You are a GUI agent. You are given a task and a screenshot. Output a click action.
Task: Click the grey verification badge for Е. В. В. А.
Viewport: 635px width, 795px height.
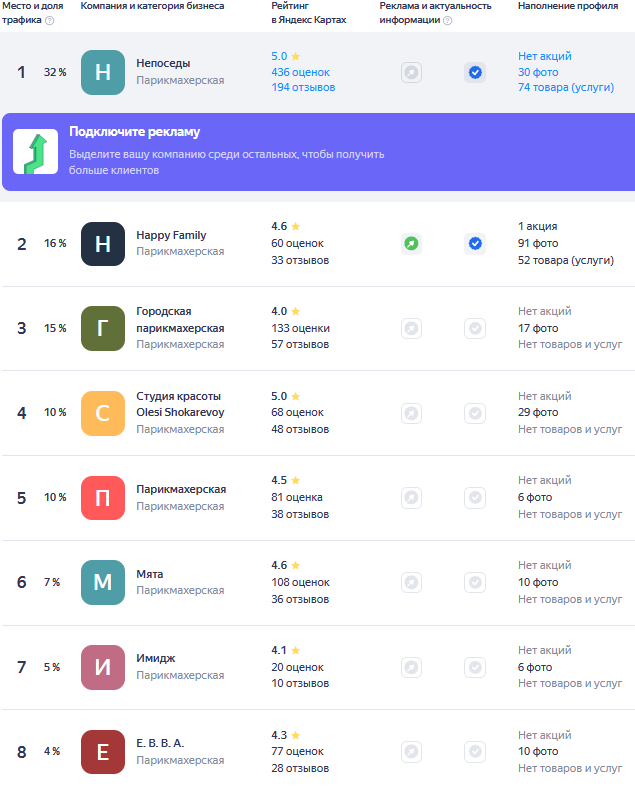click(x=475, y=752)
